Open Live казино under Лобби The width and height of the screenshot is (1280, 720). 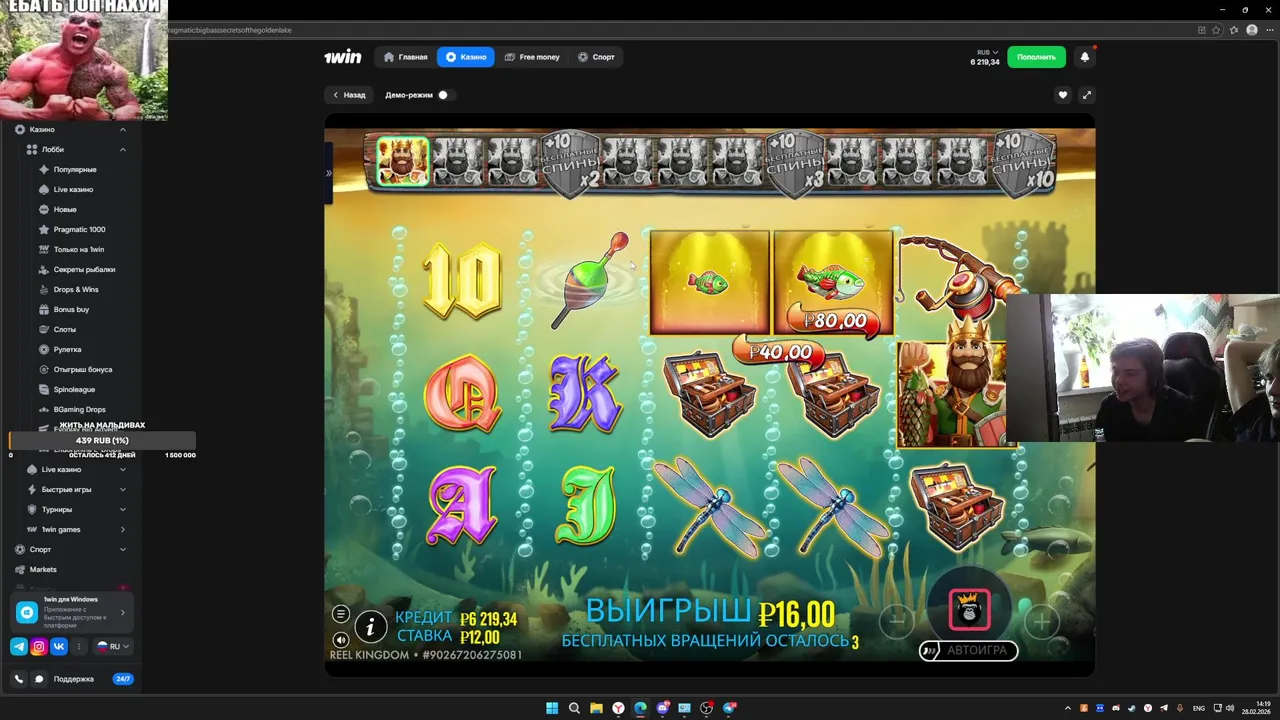pos(73,189)
